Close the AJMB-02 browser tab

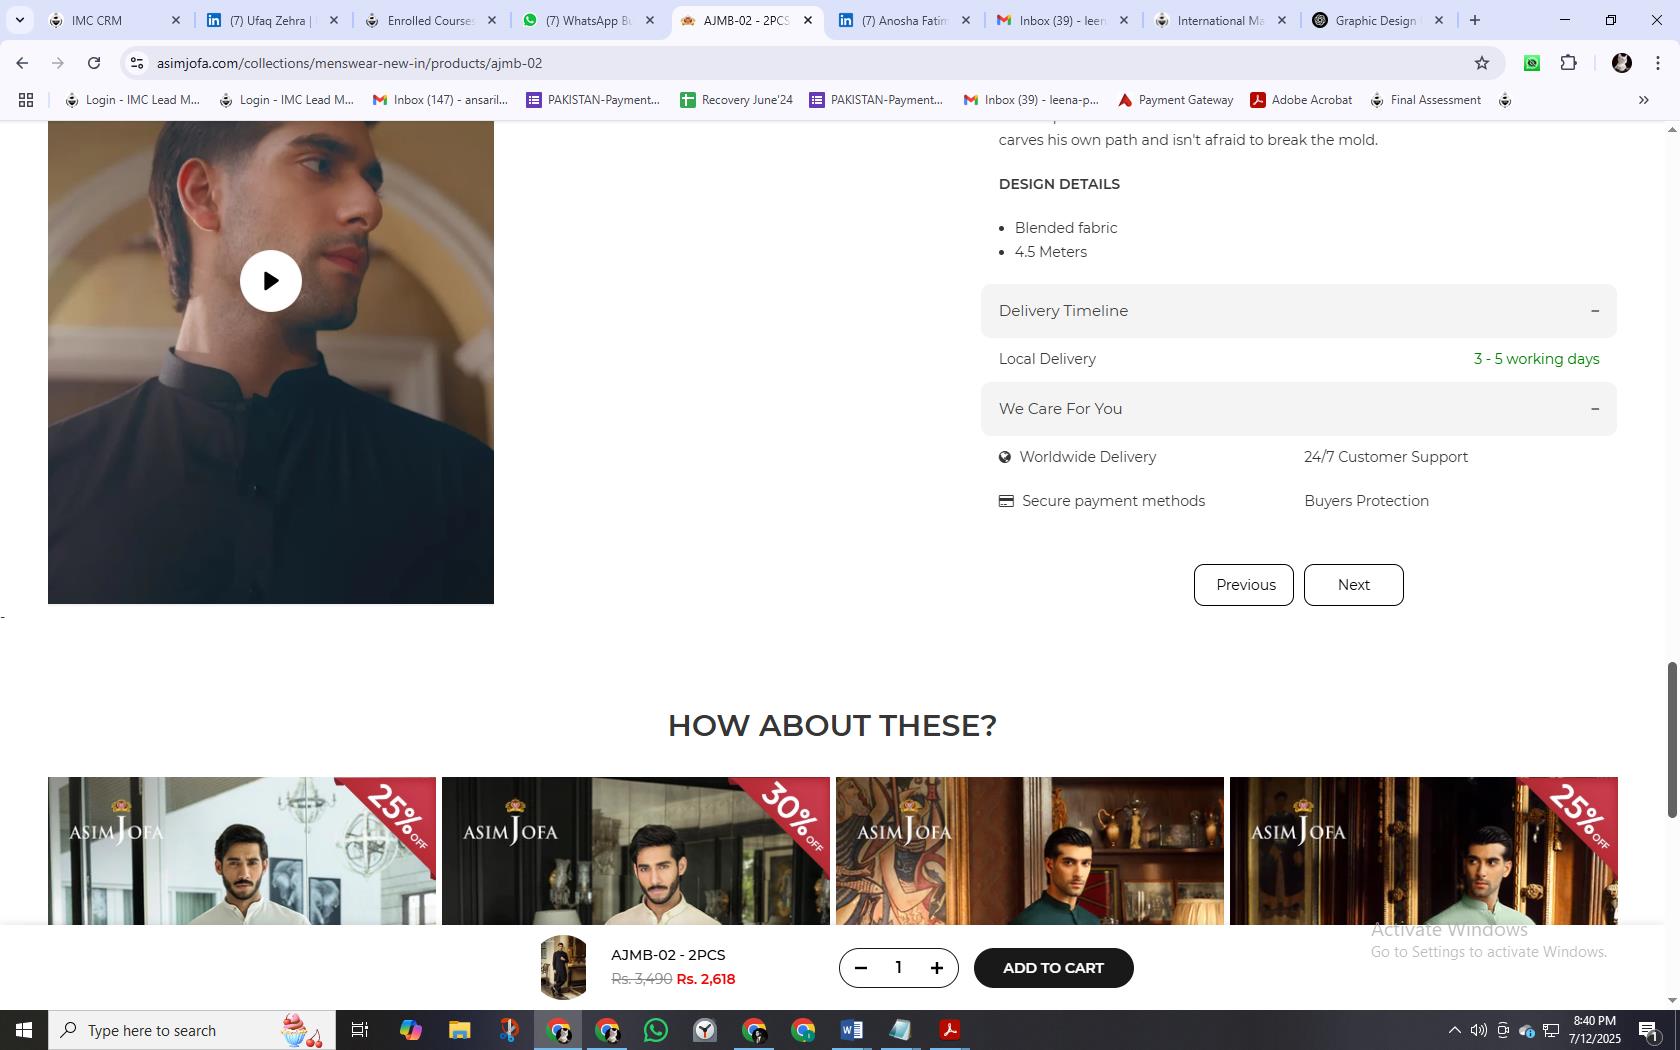point(808,20)
